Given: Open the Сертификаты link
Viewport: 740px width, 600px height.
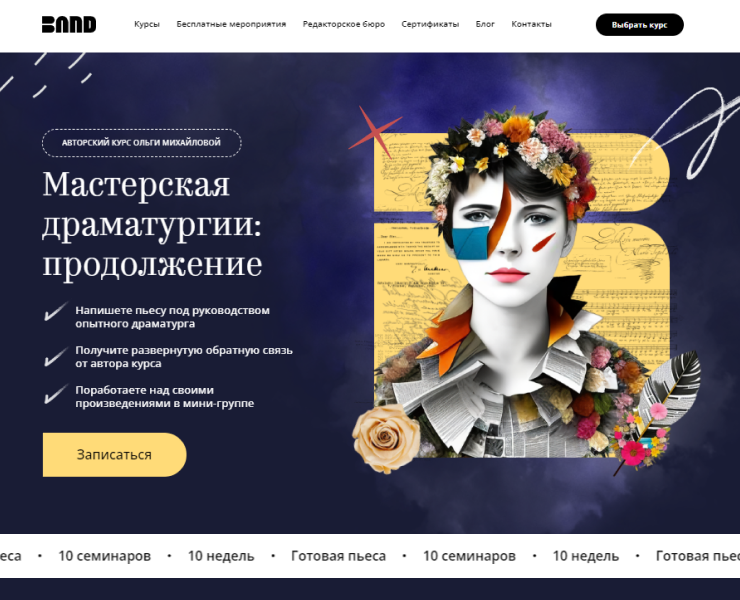Looking at the screenshot, I should 430,24.
